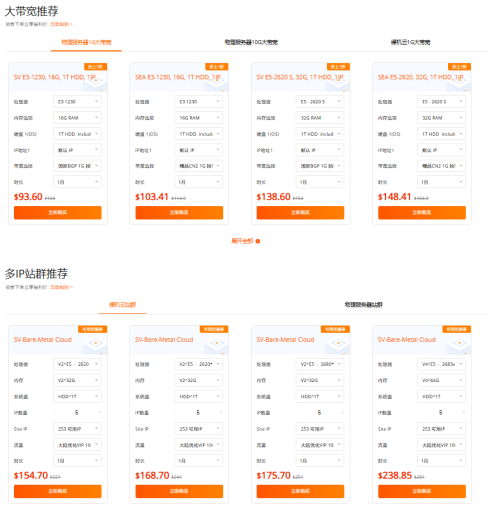Open memory dropdown on $175.70 card
This screenshot has height=511, width=491.
pos(320,380)
